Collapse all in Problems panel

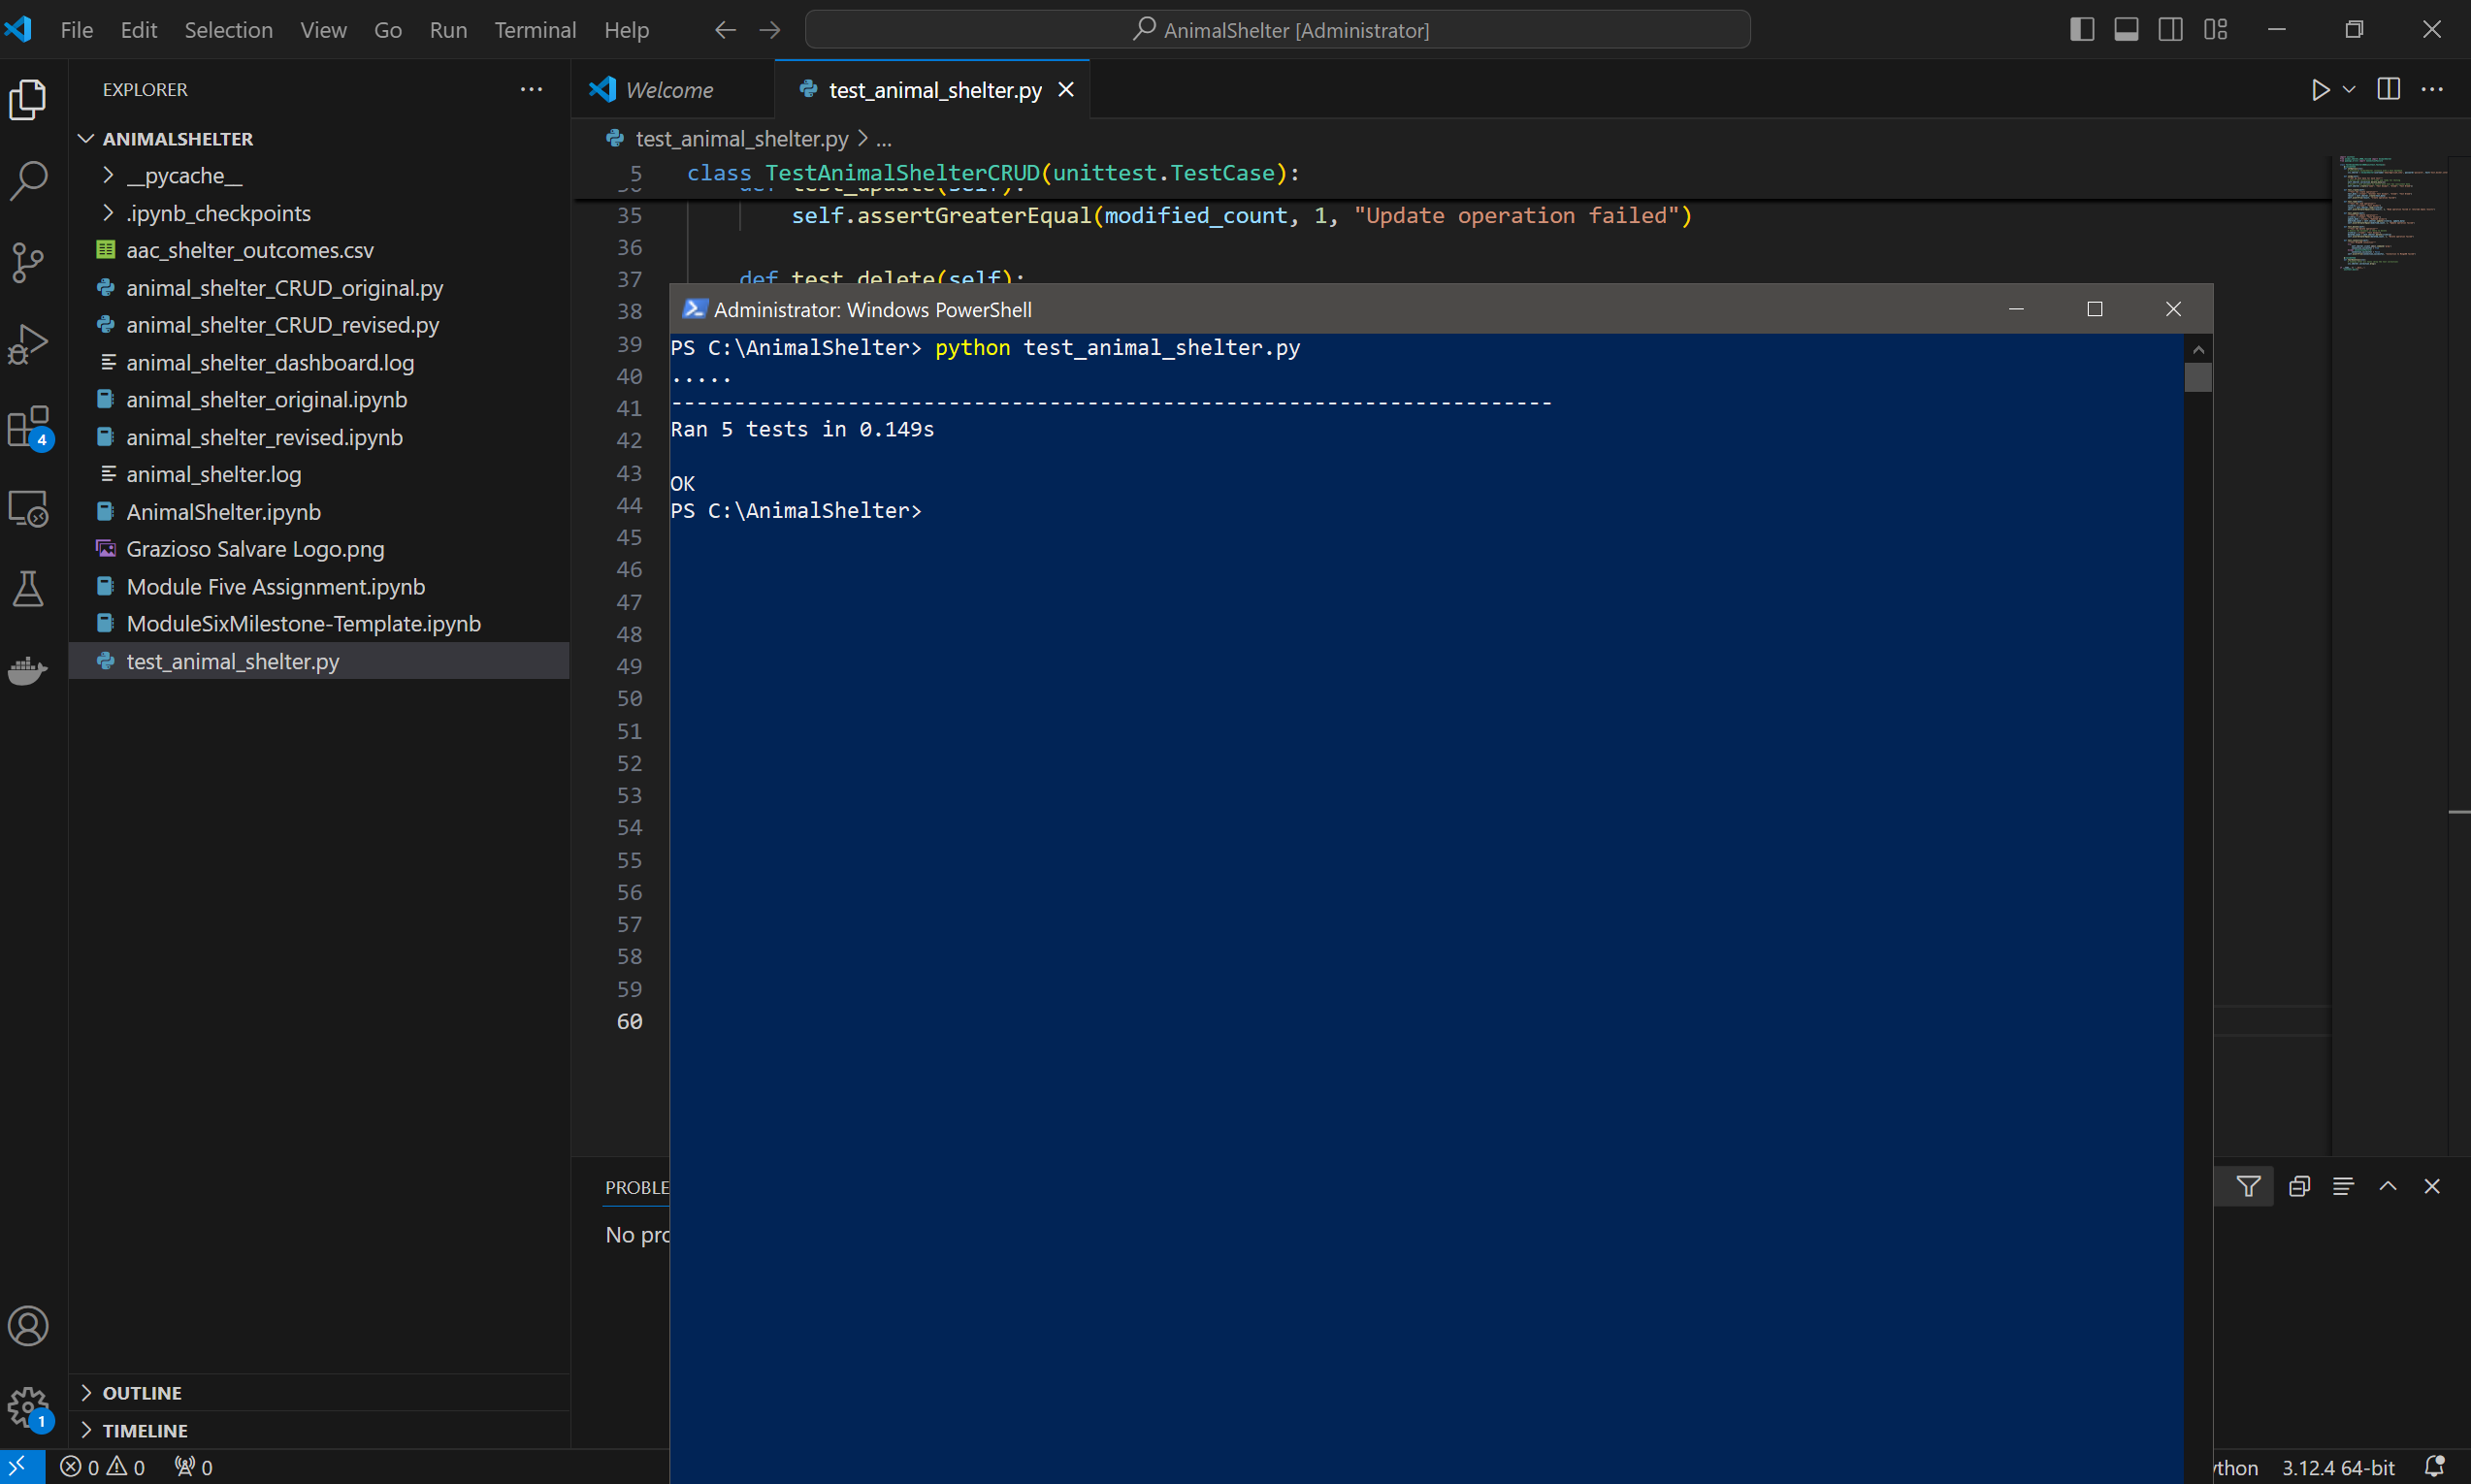pyautogui.click(x=2299, y=1187)
